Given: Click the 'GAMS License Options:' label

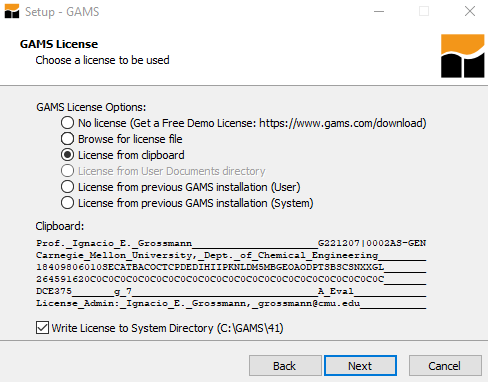Looking at the screenshot, I should (x=91, y=107).
